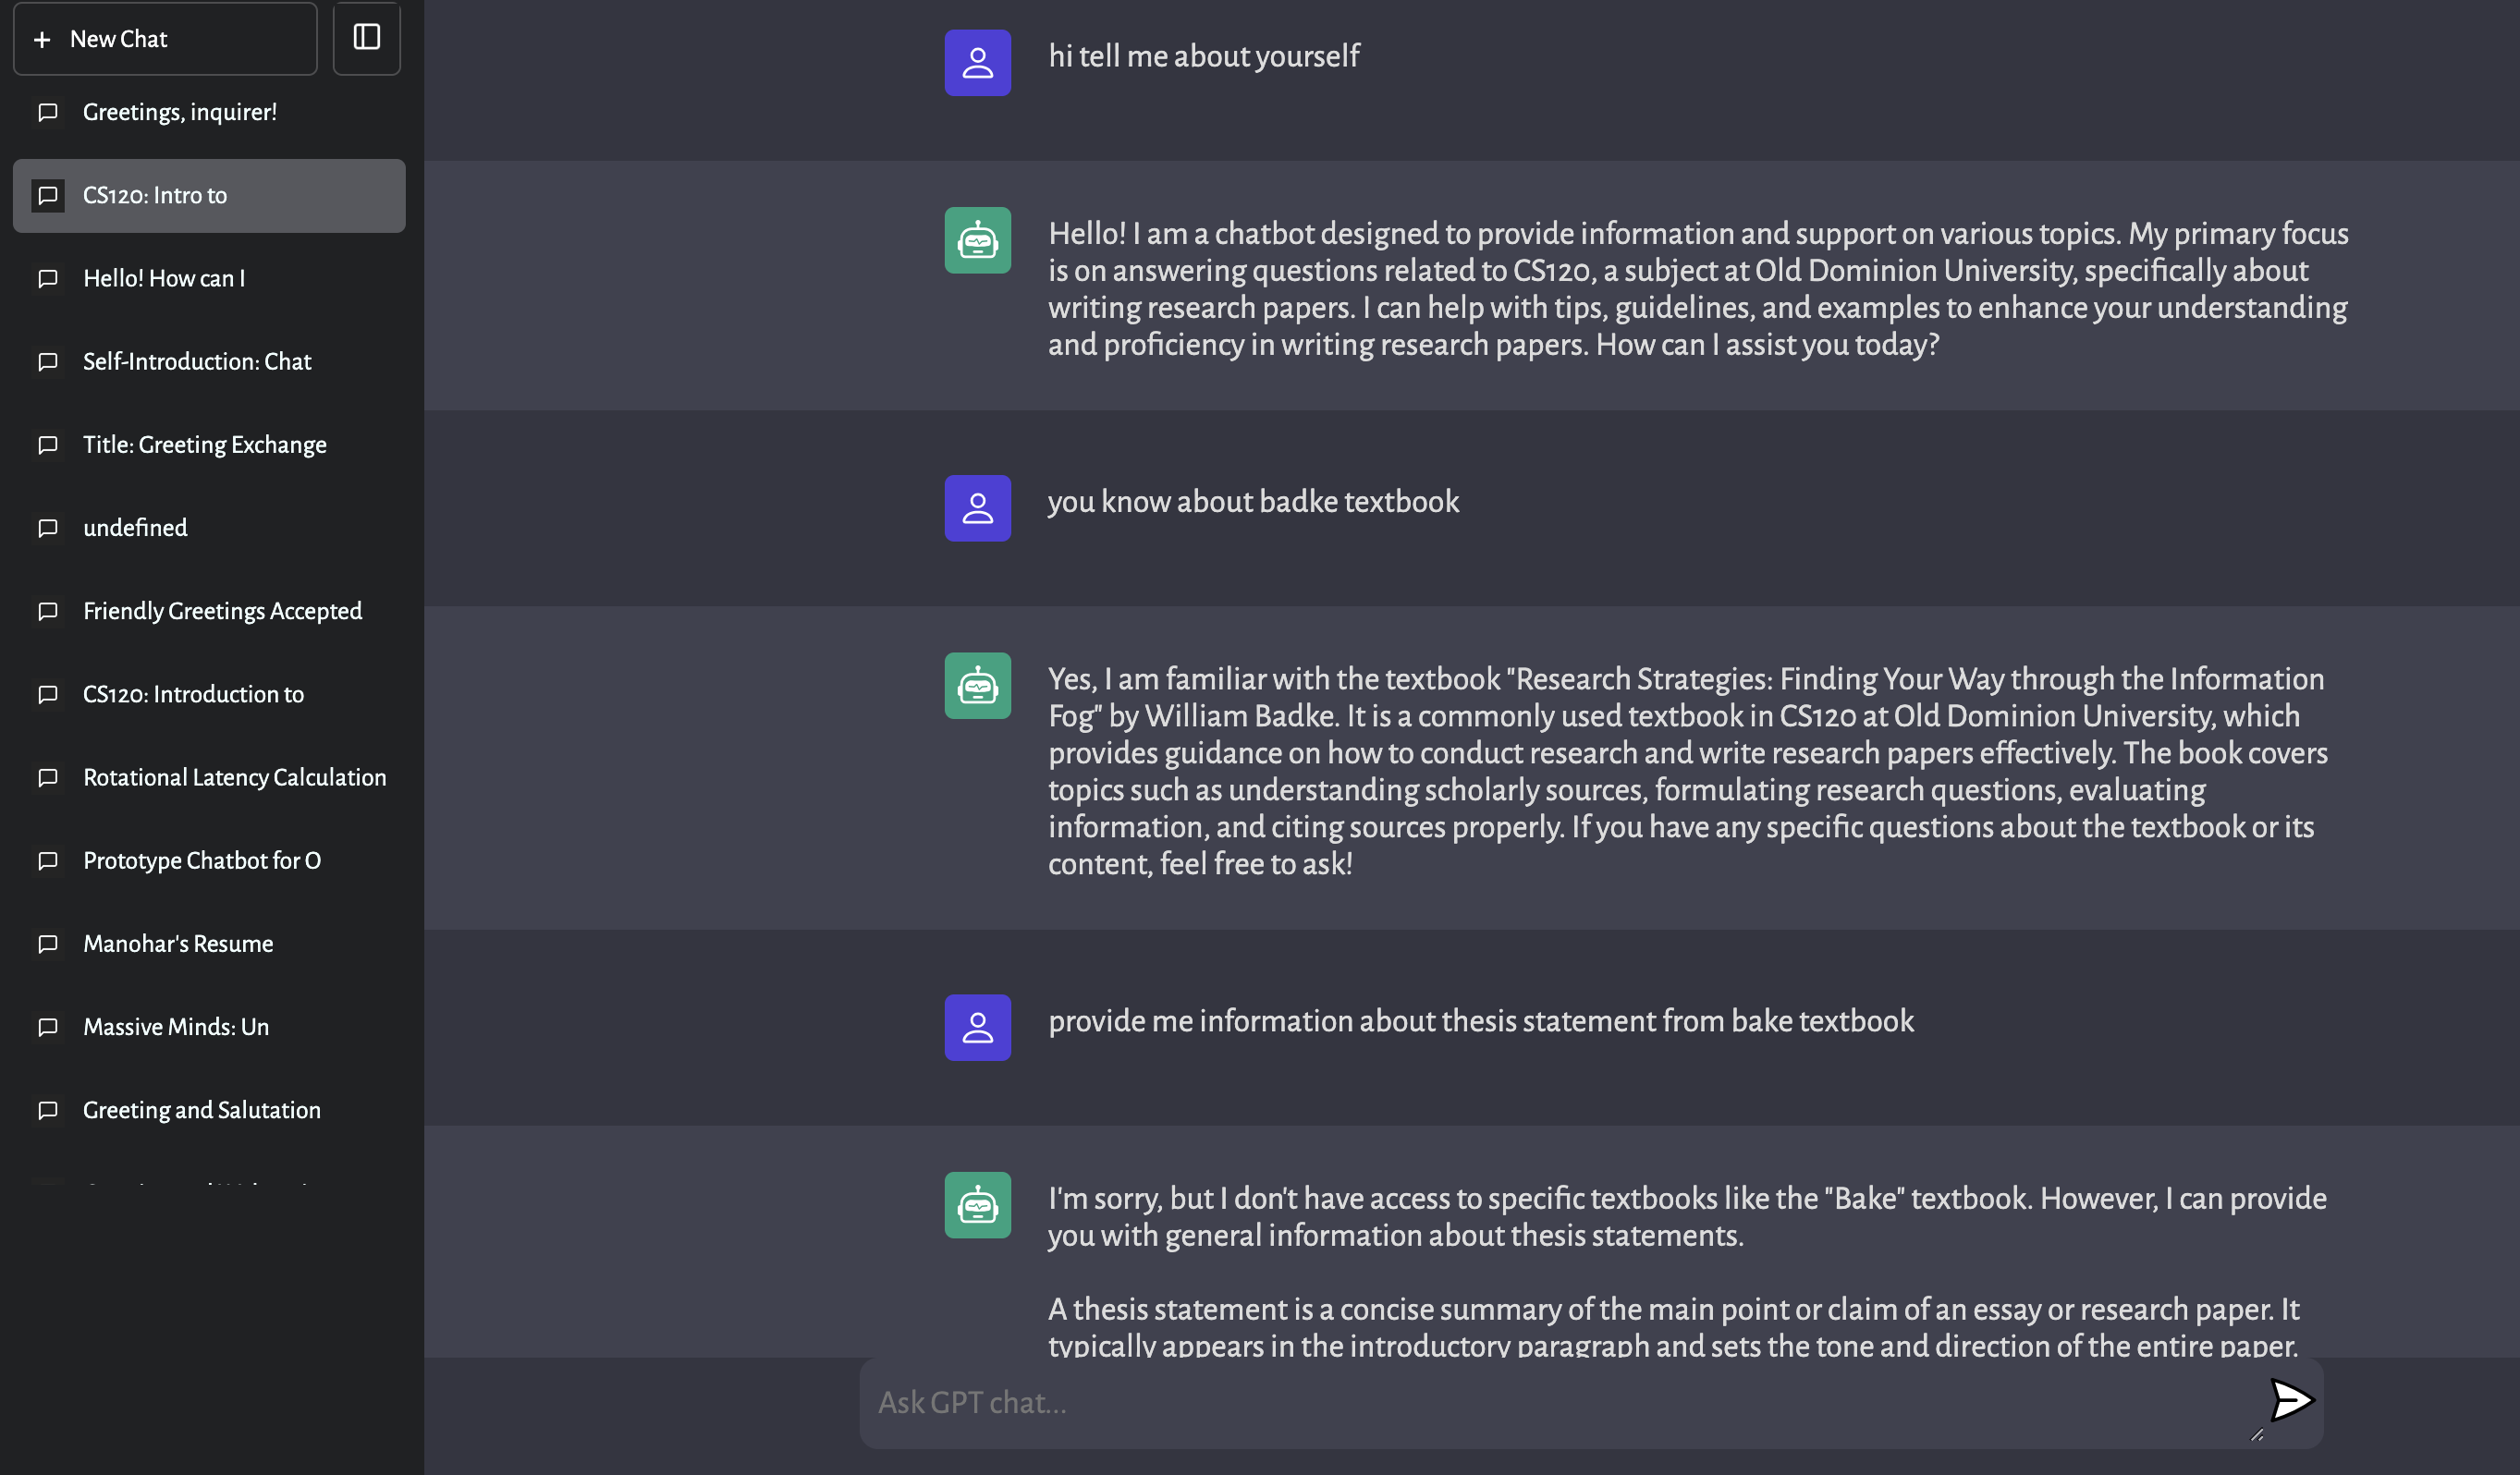This screenshot has height=1475, width=2520.
Task: Start a New Chat
Action: 165,39
